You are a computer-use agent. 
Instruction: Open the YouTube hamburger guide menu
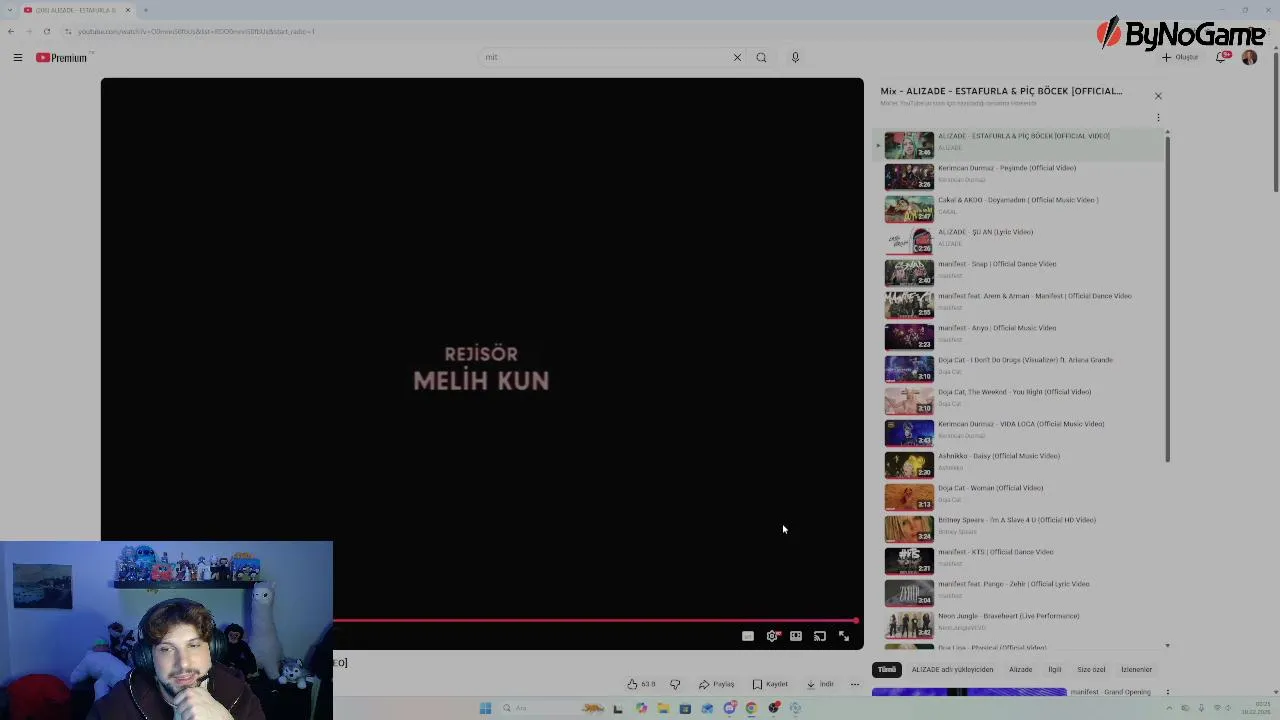click(x=17, y=58)
